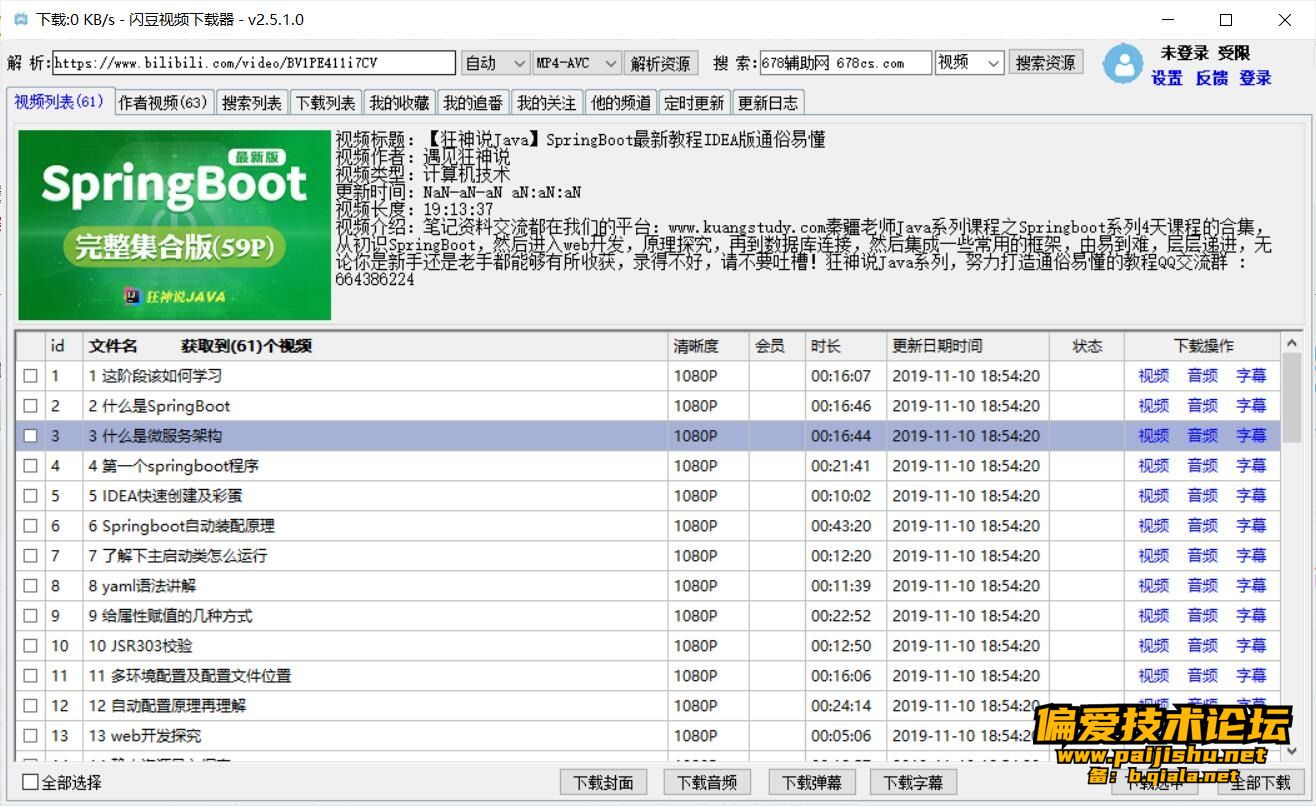
Task: Click the 登录 login link
Action: pyautogui.click(x=1255, y=78)
